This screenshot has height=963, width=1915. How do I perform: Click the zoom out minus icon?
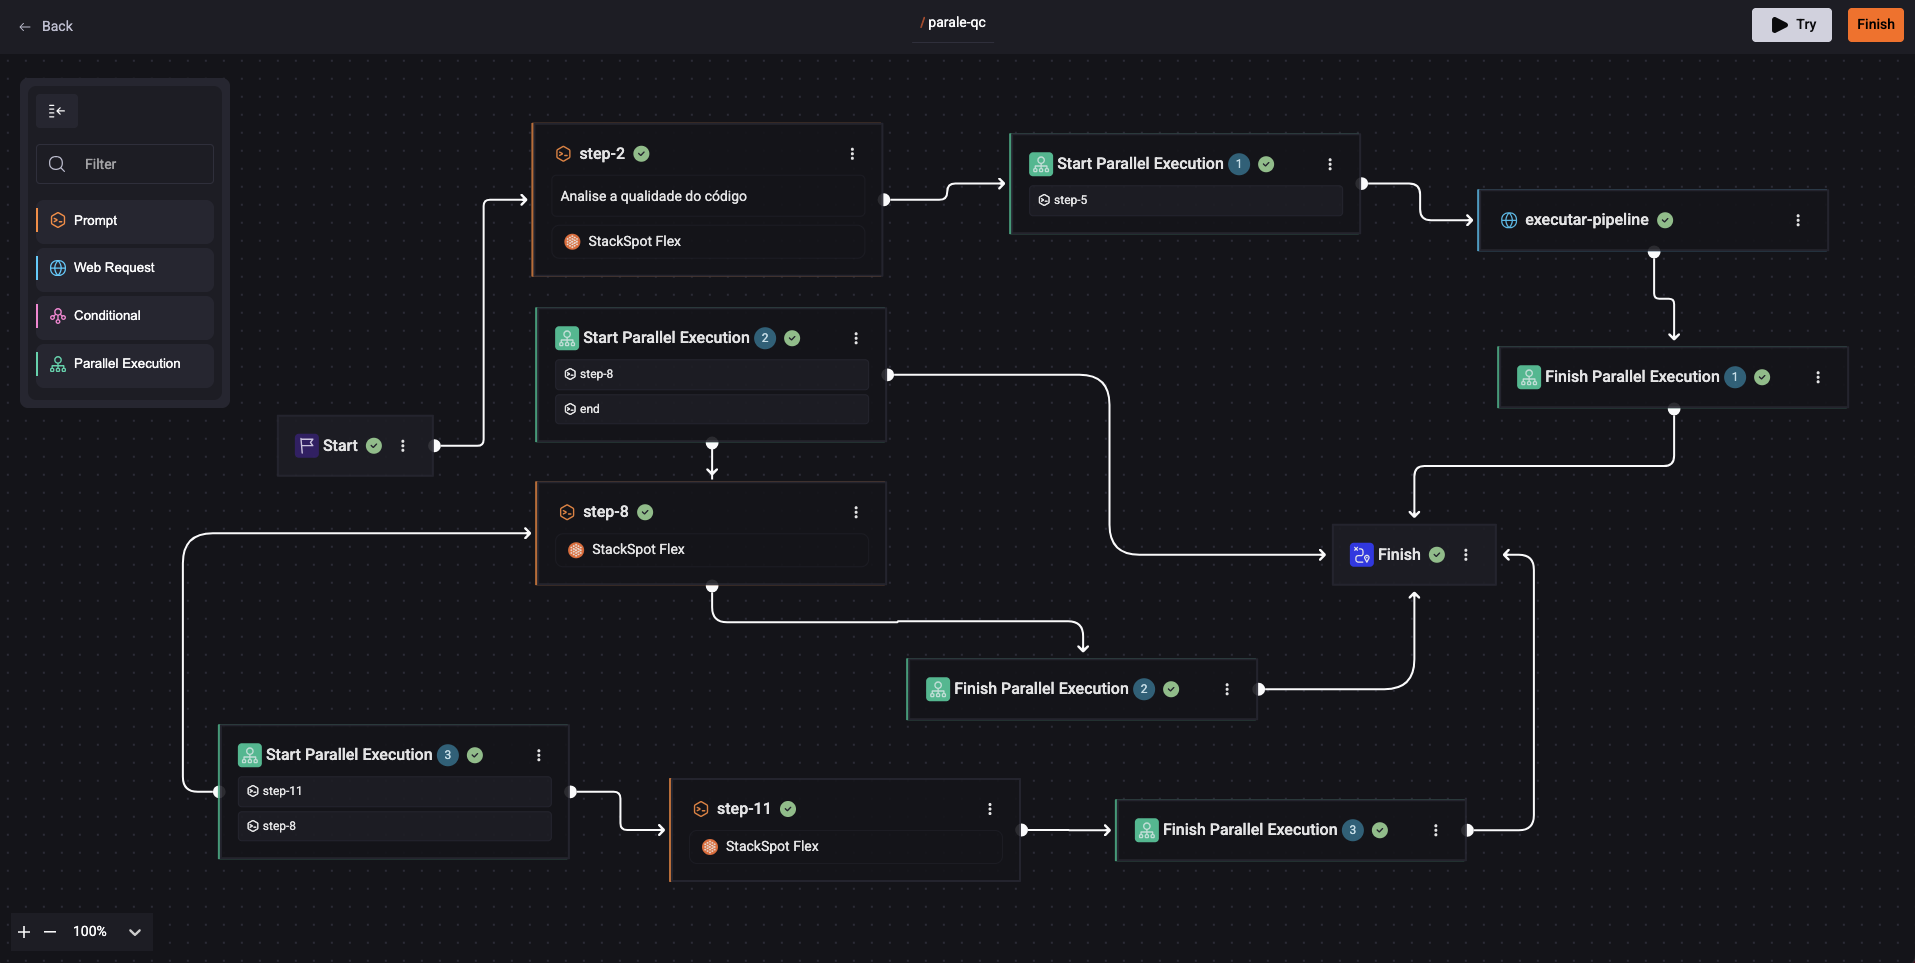(50, 932)
